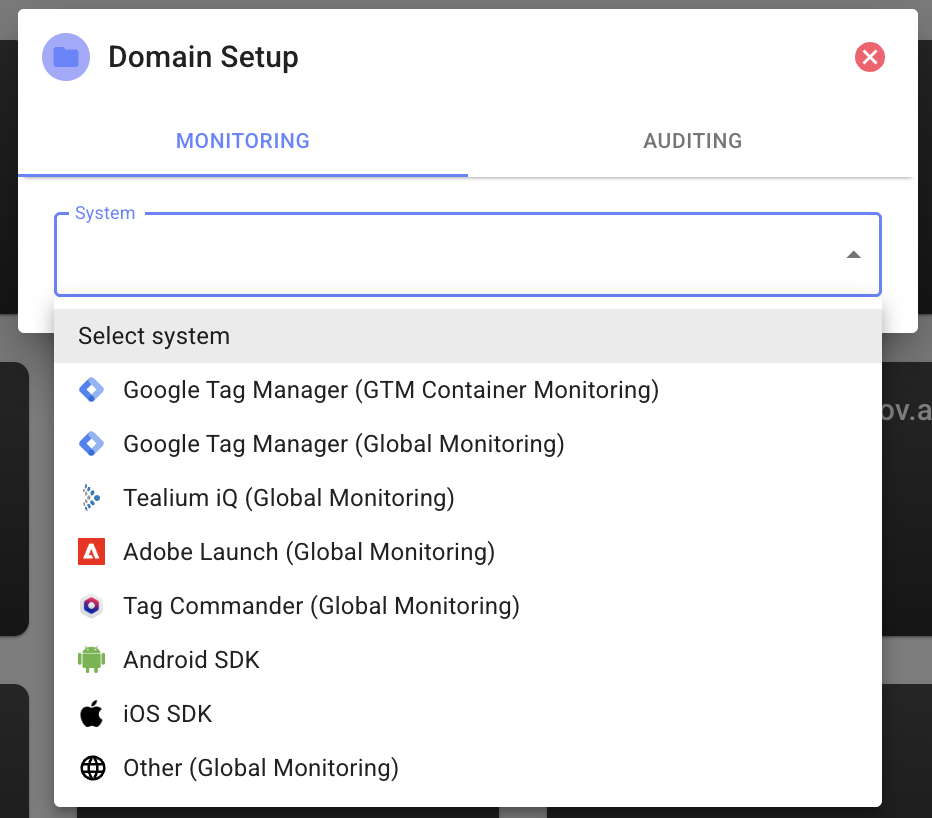The height and width of the screenshot is (818, 932).
Task: Pick Android SDK from the list
Action: tap(191, 660)
